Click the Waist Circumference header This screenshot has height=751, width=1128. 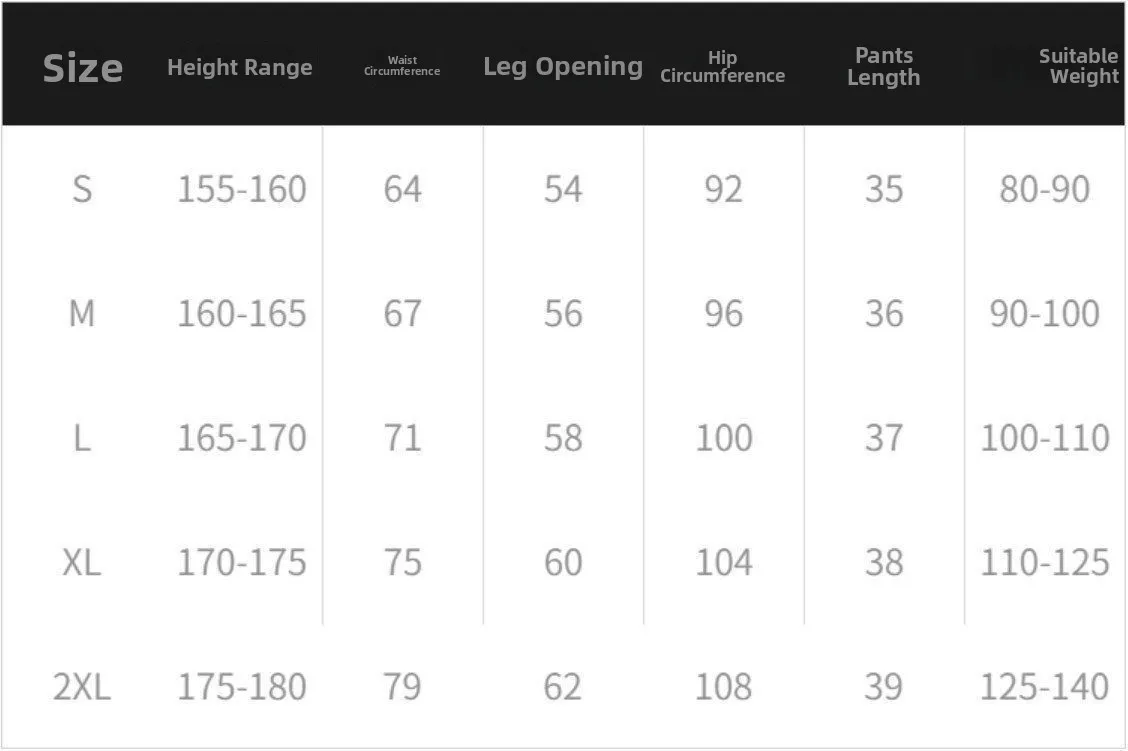click(x=402, y=65)
